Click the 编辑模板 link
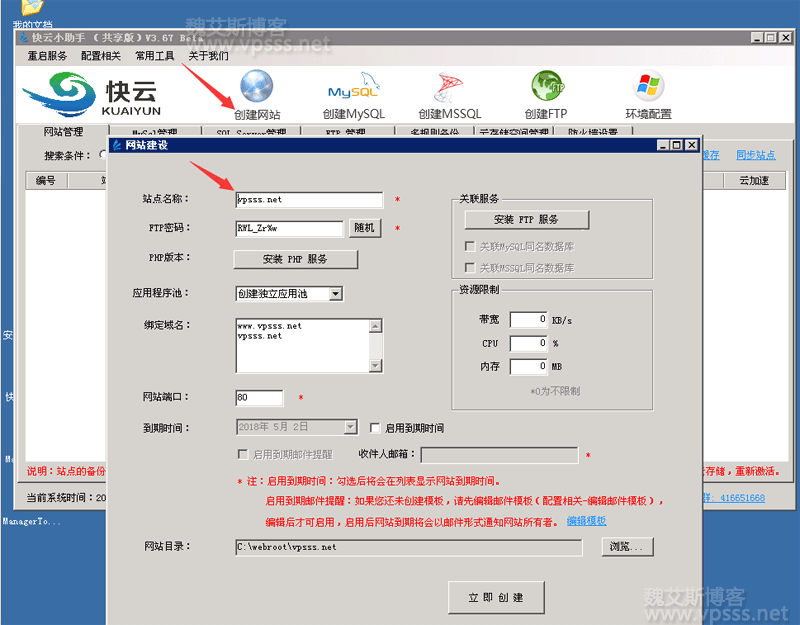 586,521
